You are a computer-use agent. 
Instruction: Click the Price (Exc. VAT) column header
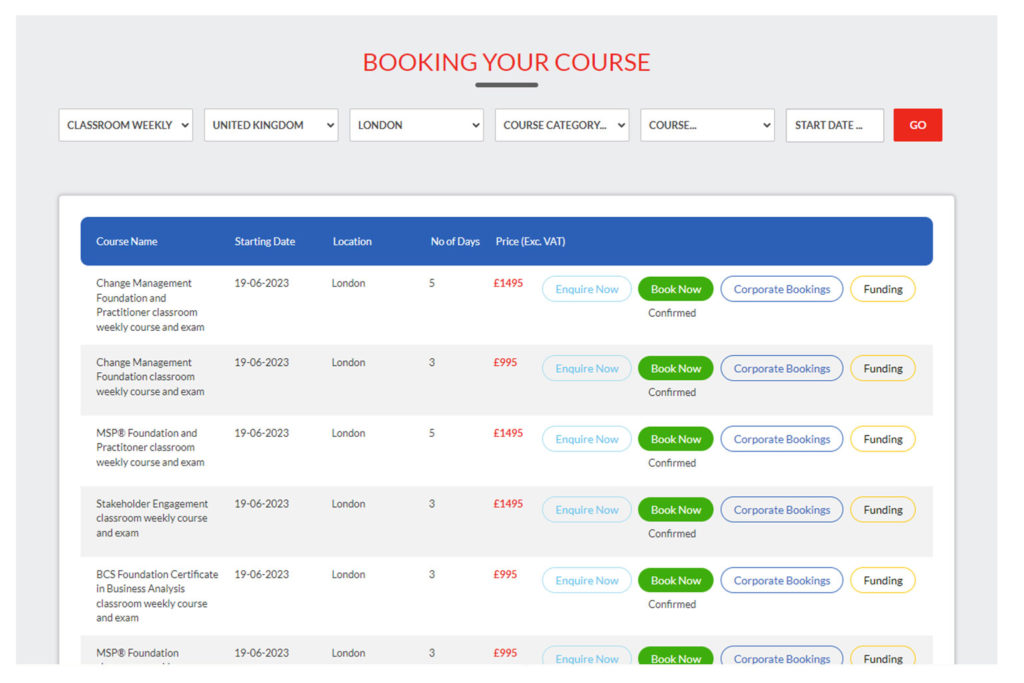coord(530,241)
